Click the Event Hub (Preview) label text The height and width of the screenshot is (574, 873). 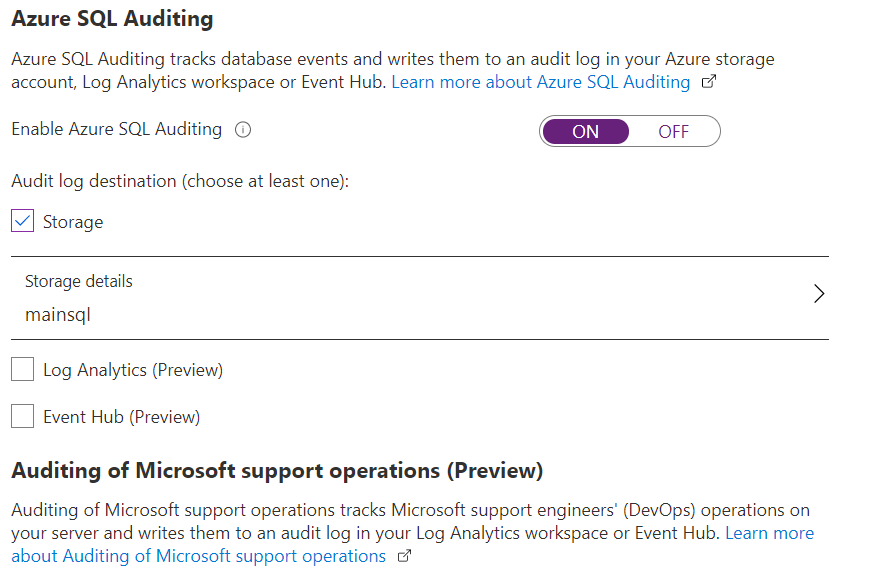tap(121, 417)
